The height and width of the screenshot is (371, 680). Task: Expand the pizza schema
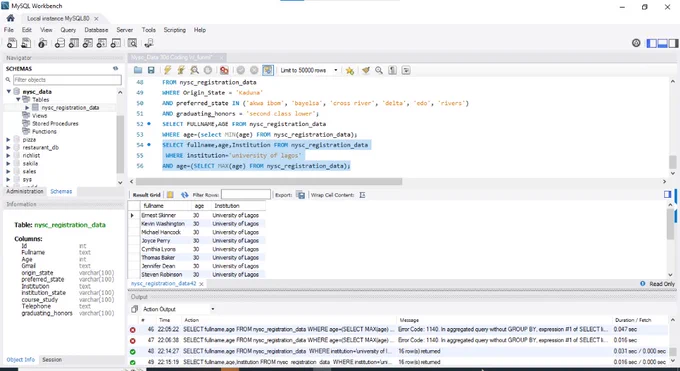8,140
